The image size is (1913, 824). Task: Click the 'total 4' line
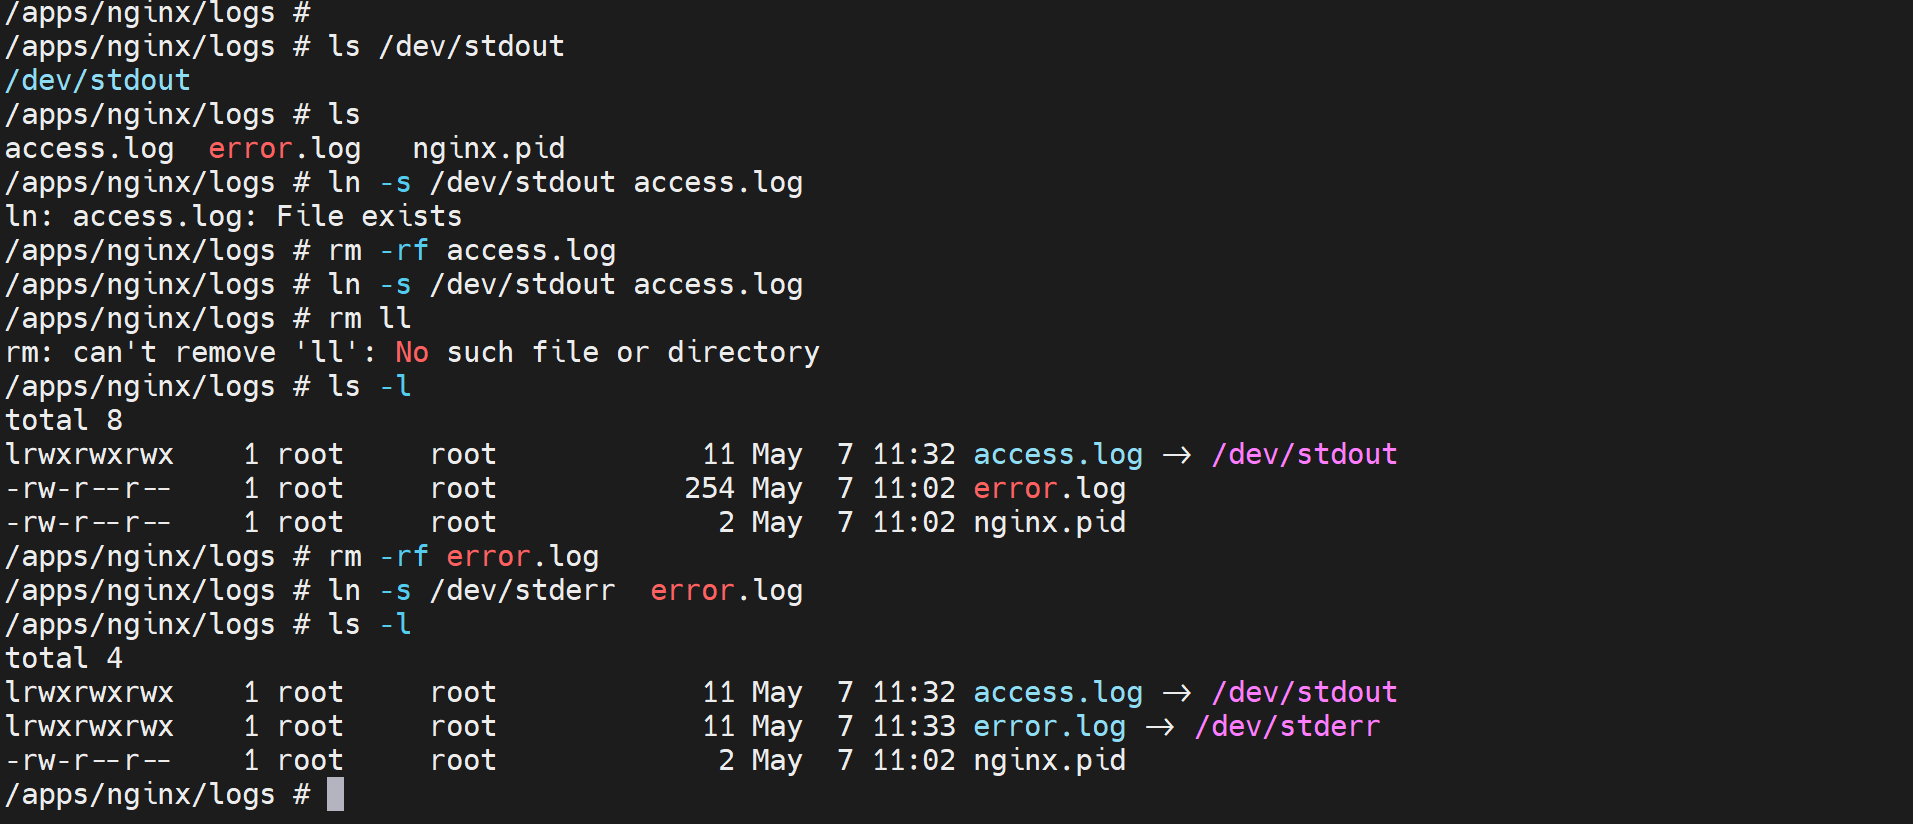[x=64, y=658]
